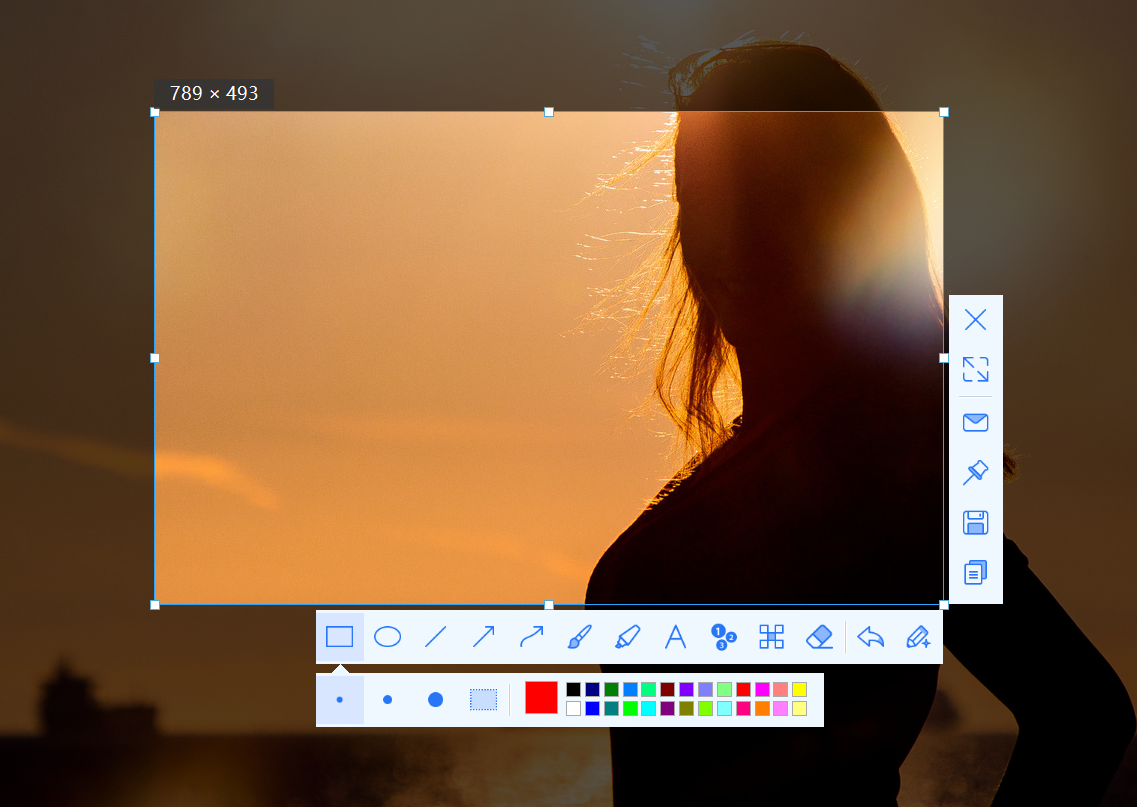Select the Text annotation tool
Image resolution: width=1137 pixels, height=807 pixels.
(x=675, y=637)
